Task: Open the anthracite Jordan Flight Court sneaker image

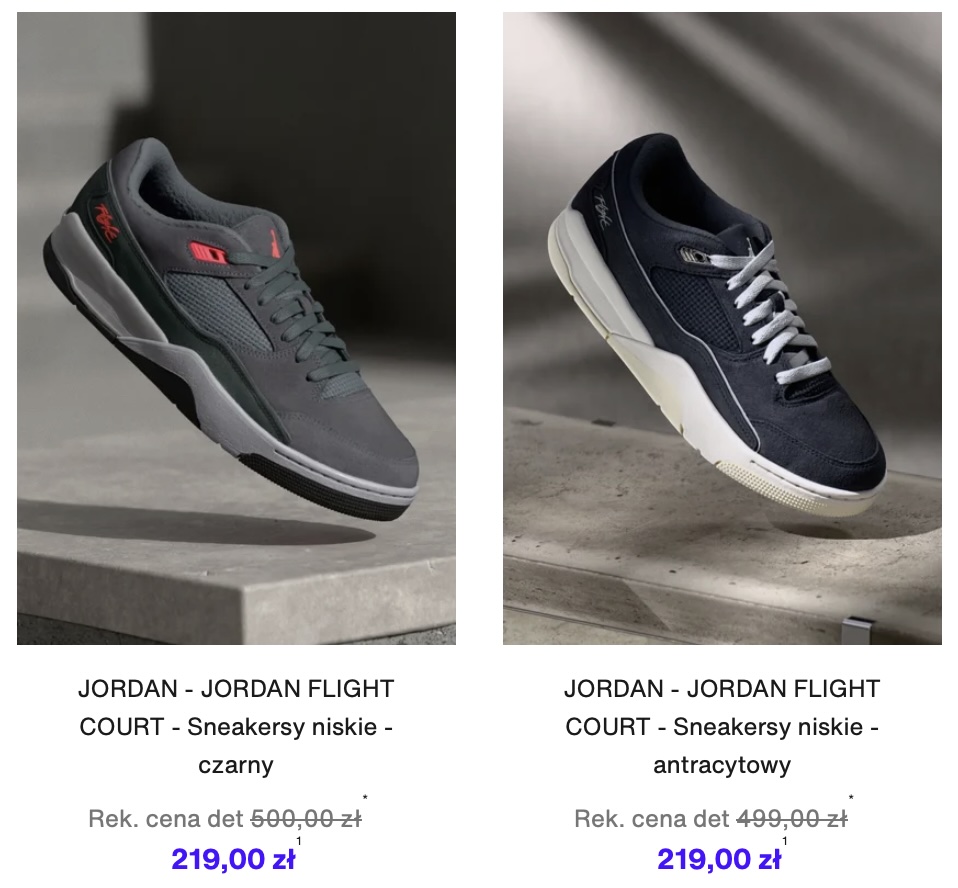Action: pyautogui.click(x=722, y=328)
